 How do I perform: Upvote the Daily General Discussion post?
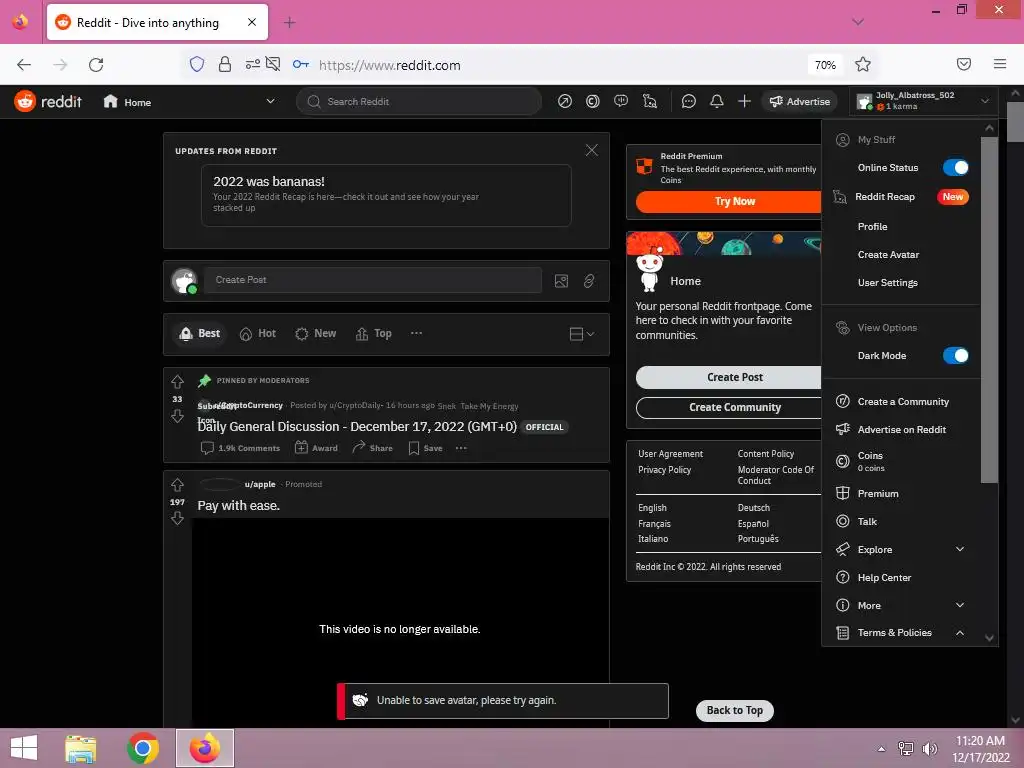(178, 381)
